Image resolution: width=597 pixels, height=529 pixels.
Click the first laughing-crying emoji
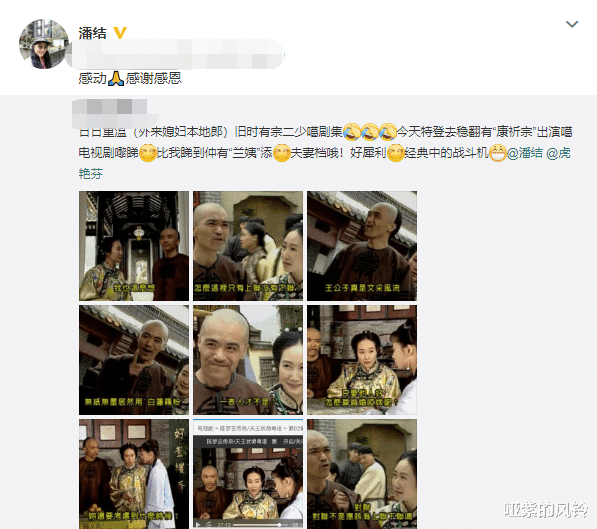click(x=351, y=132)
